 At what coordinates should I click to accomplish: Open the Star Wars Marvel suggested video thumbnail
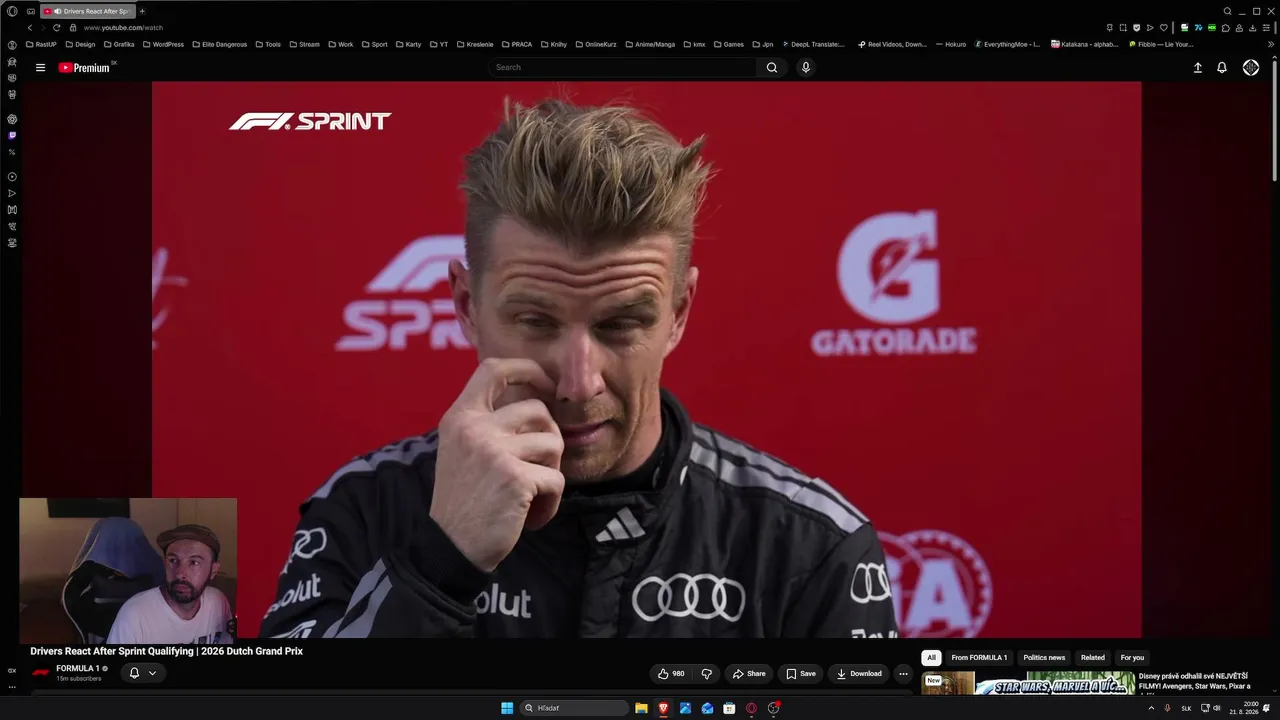pyautogui.click(x=1028, y=684)
